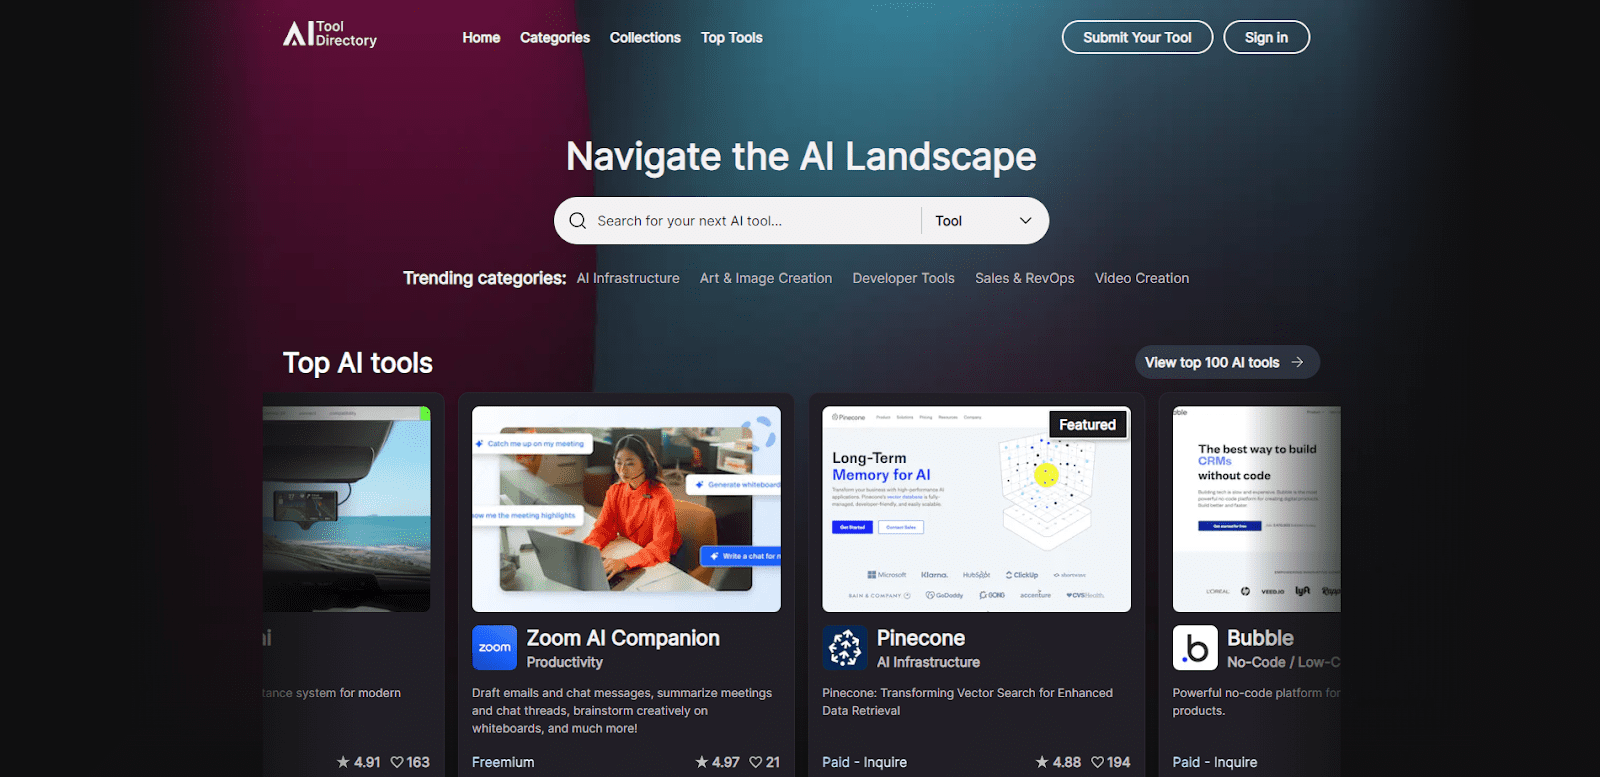1600x777 pixels.
Task: Click the Productivity category under Zoom
Action: [565, 662]
